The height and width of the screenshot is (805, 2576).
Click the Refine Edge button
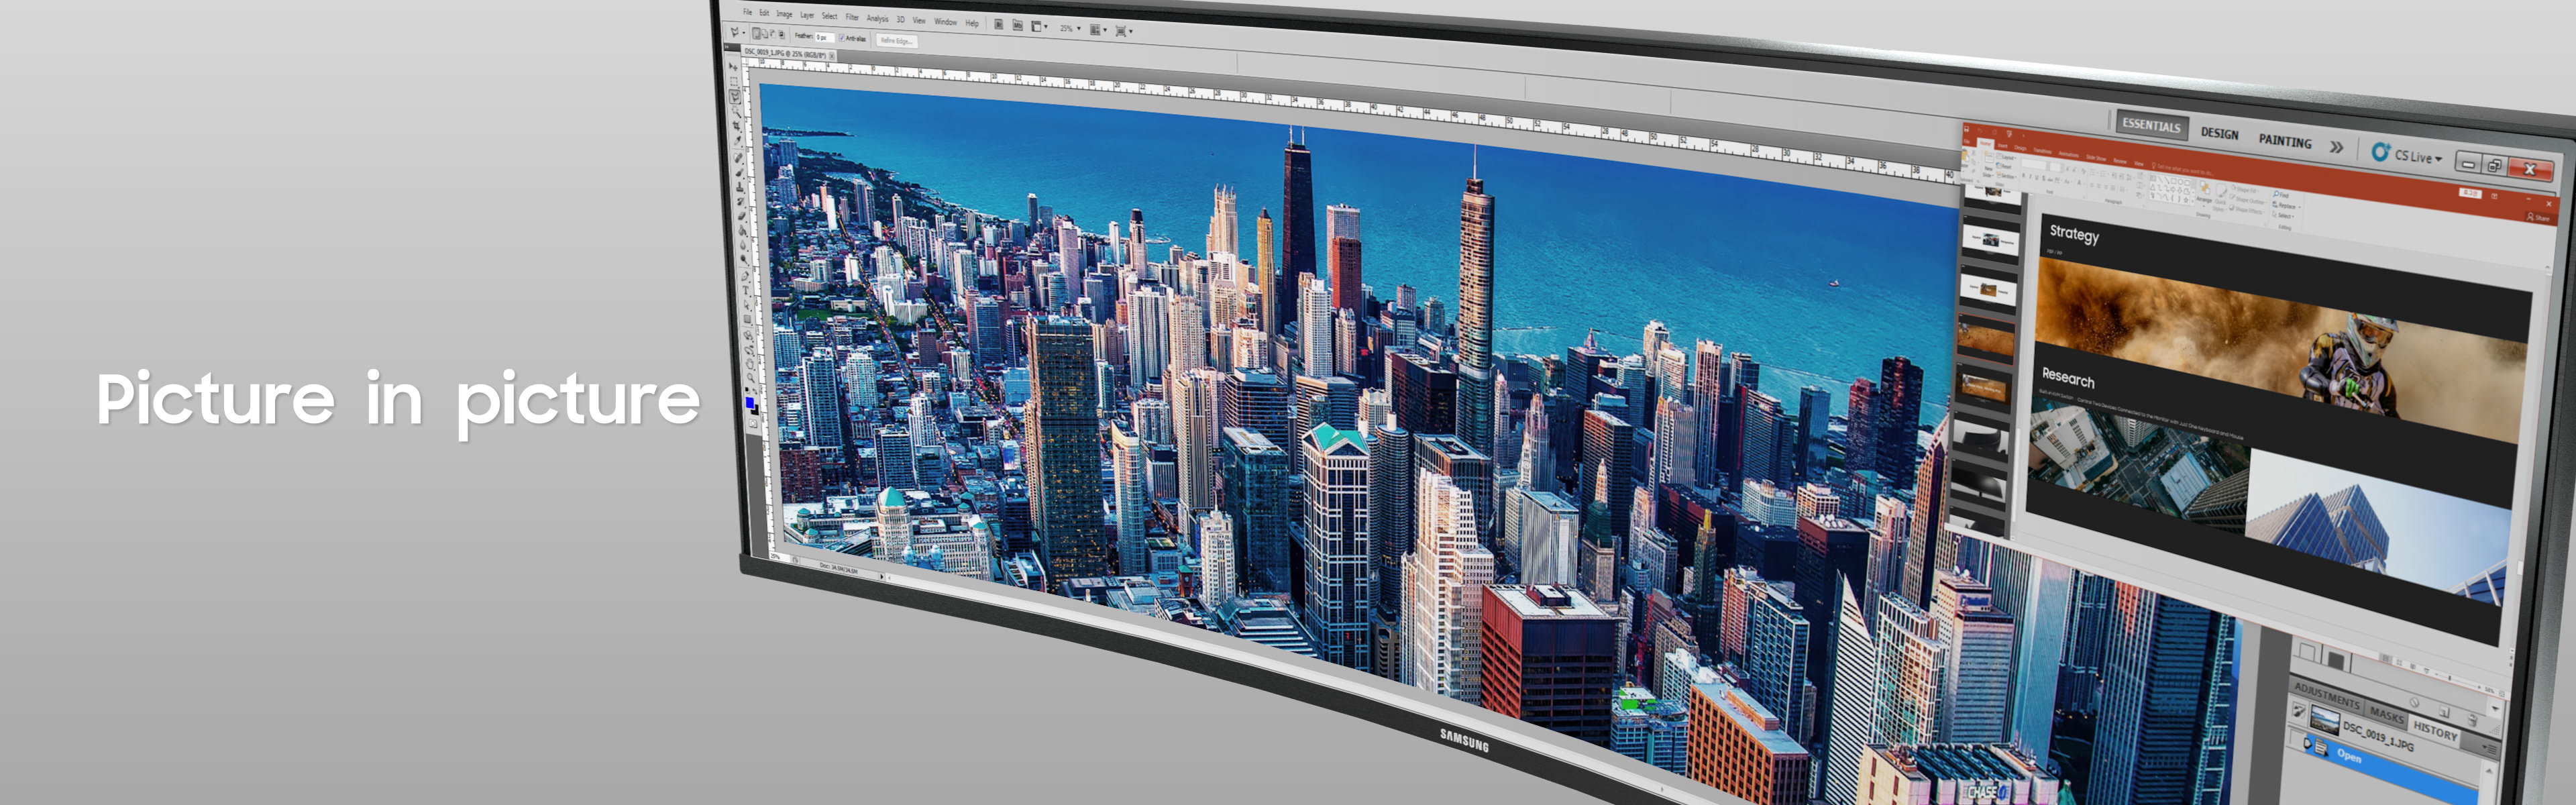pyautogui.click(x=897, y=41)
